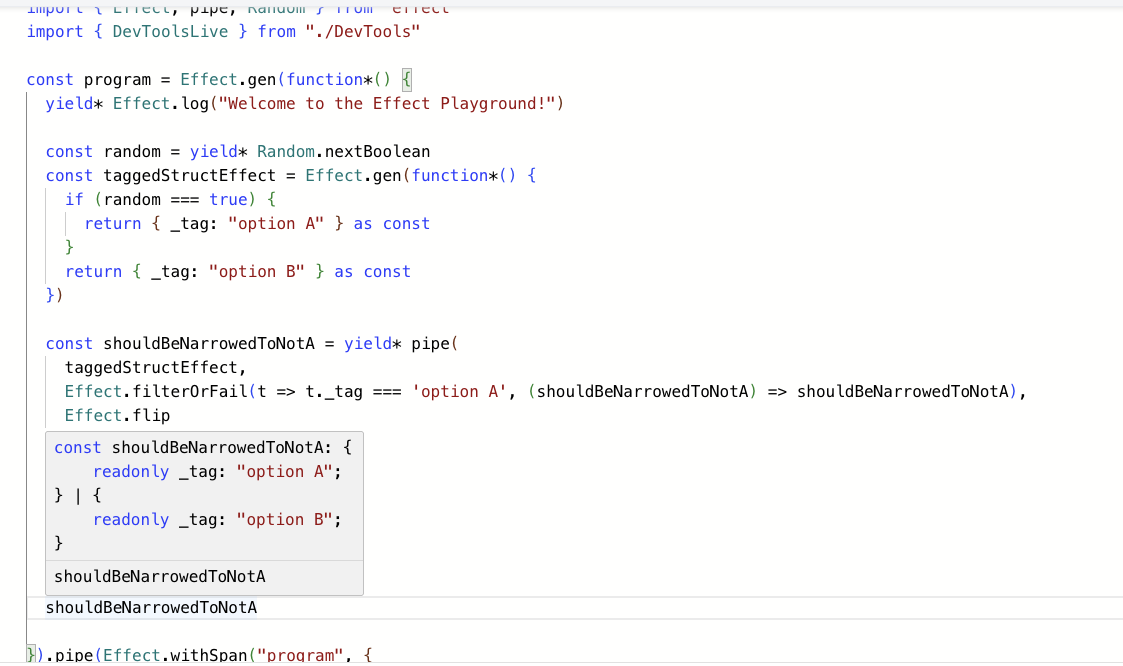
Task: Click withSpan in the bottom .pipe line
Action: click(208, 655)
